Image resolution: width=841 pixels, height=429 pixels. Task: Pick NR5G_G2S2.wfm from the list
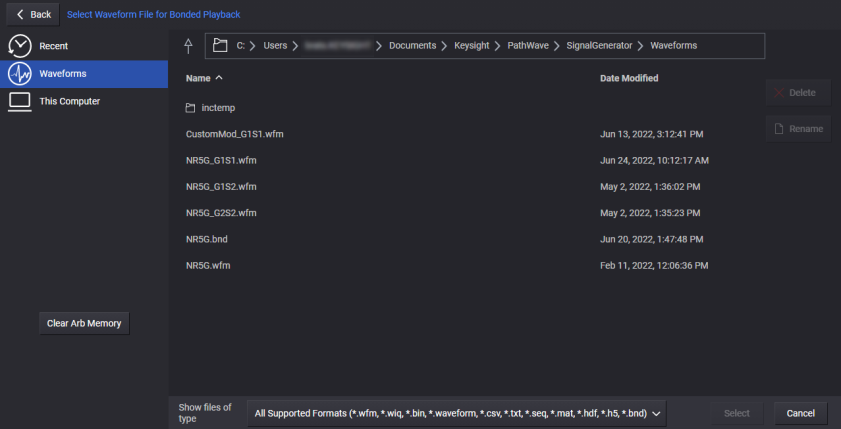pyautogui.click(x=221, y=213)
